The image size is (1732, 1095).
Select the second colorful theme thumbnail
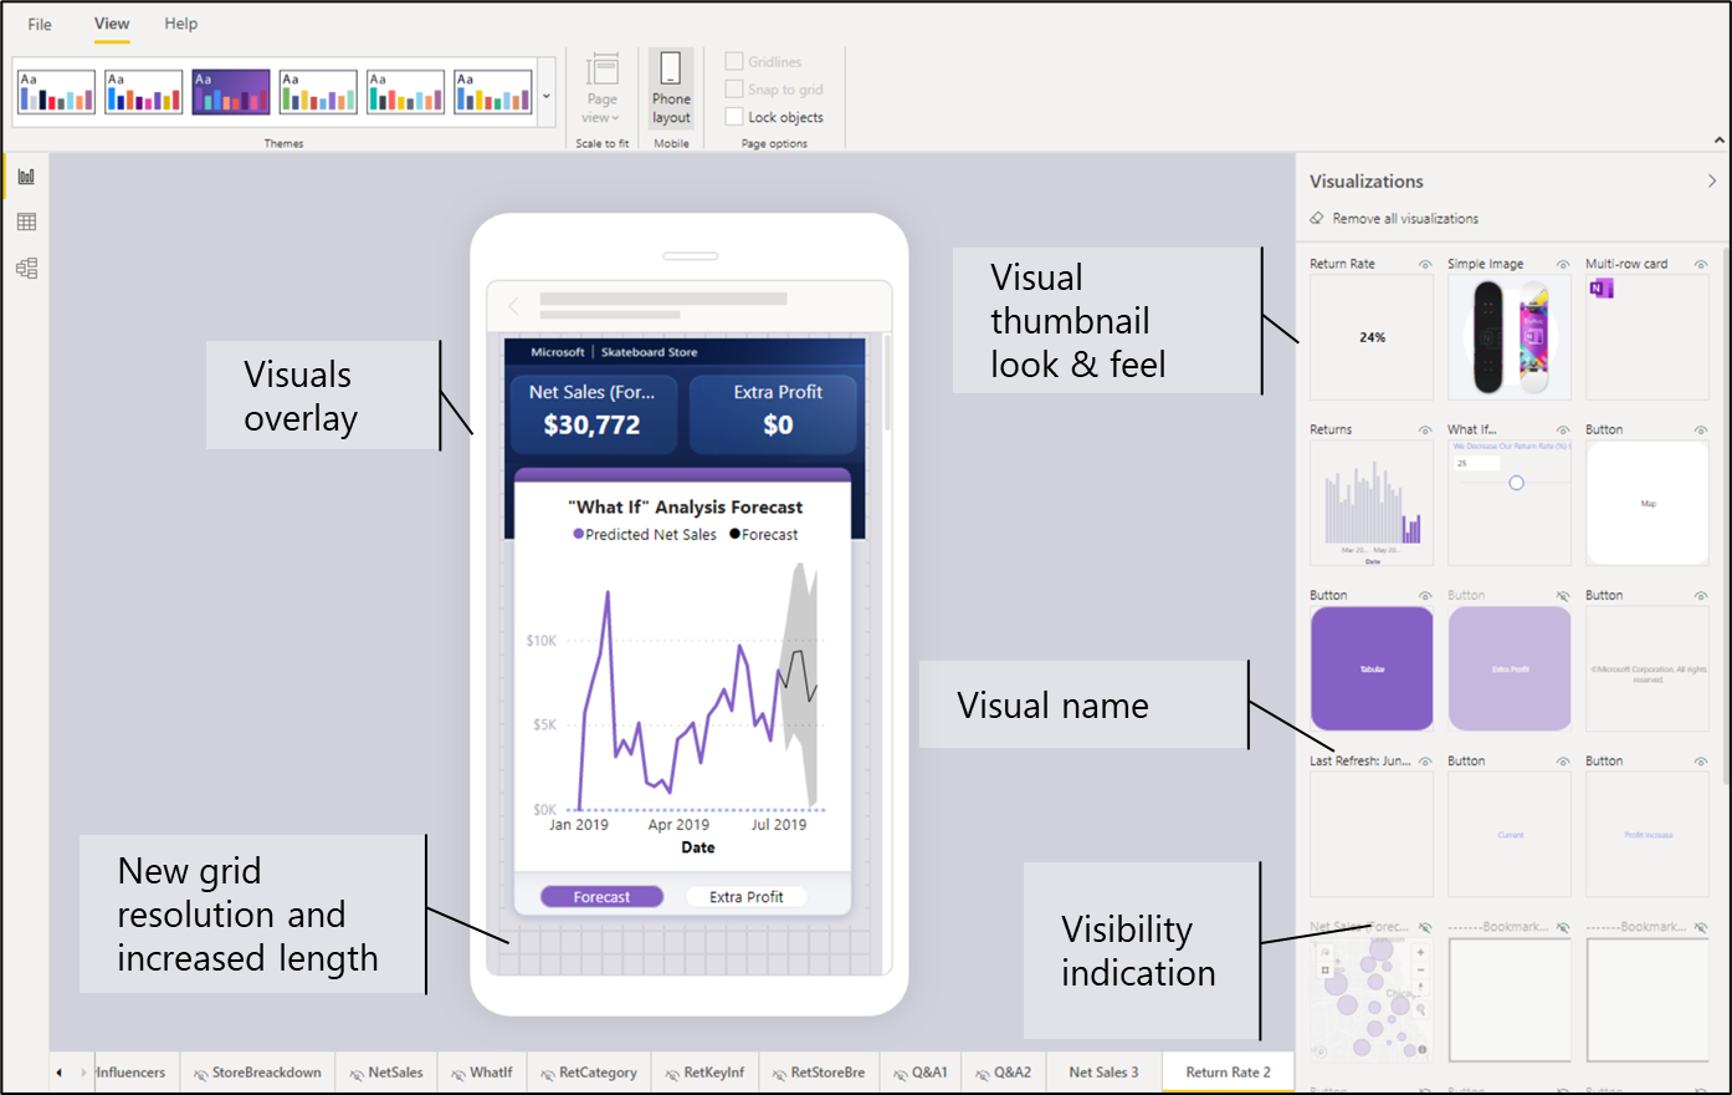point(143,92)
